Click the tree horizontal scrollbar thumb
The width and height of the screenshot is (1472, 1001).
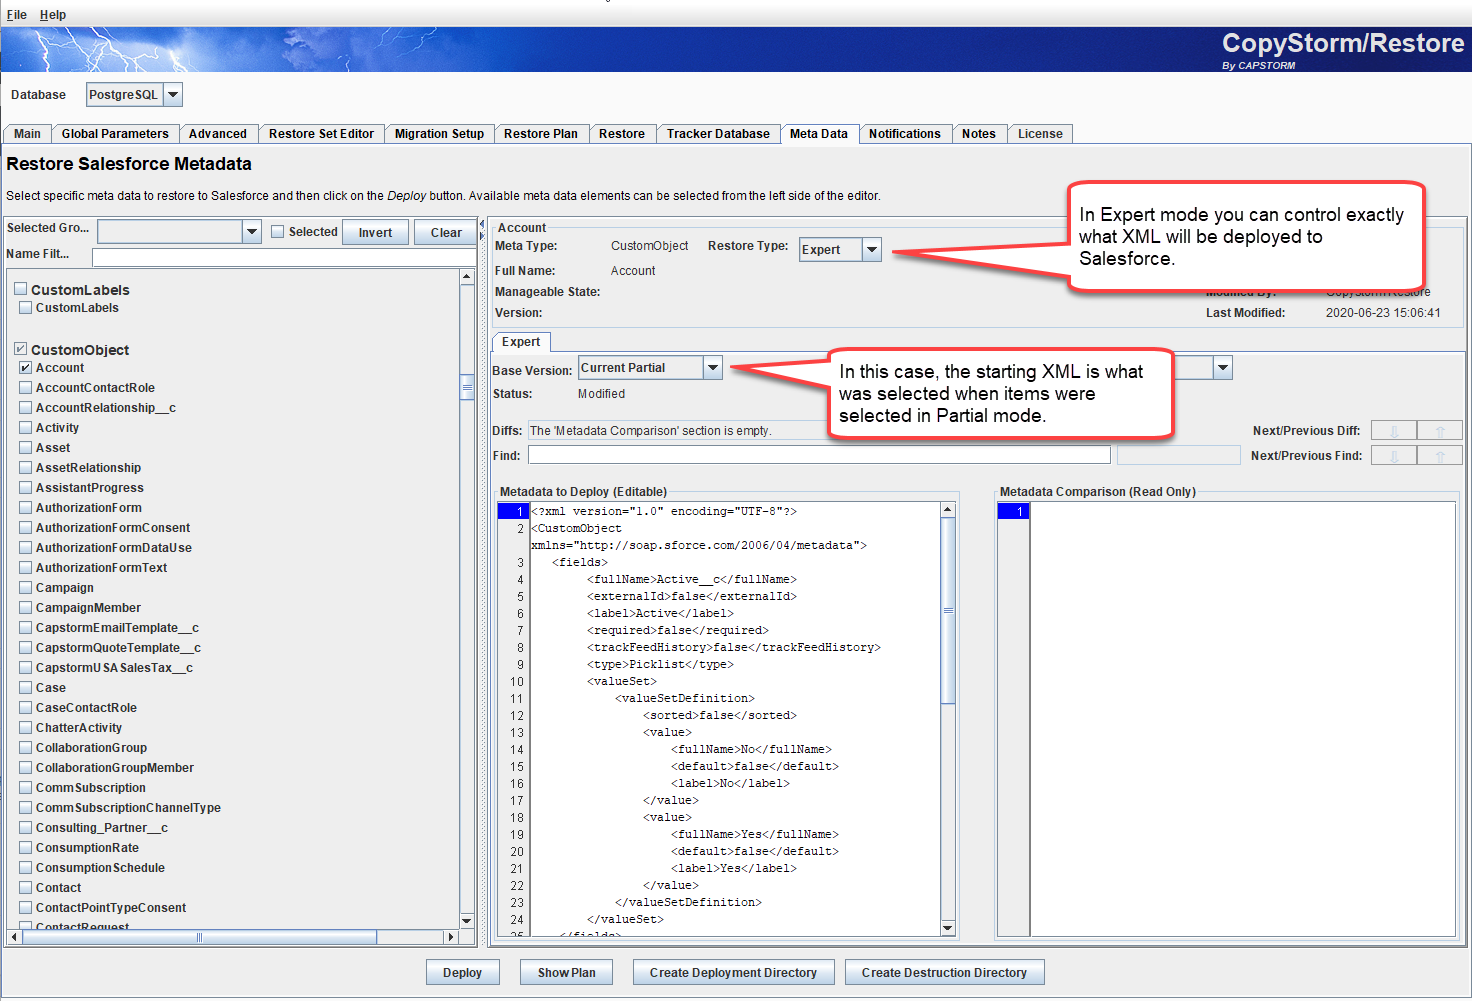point(199,937)
